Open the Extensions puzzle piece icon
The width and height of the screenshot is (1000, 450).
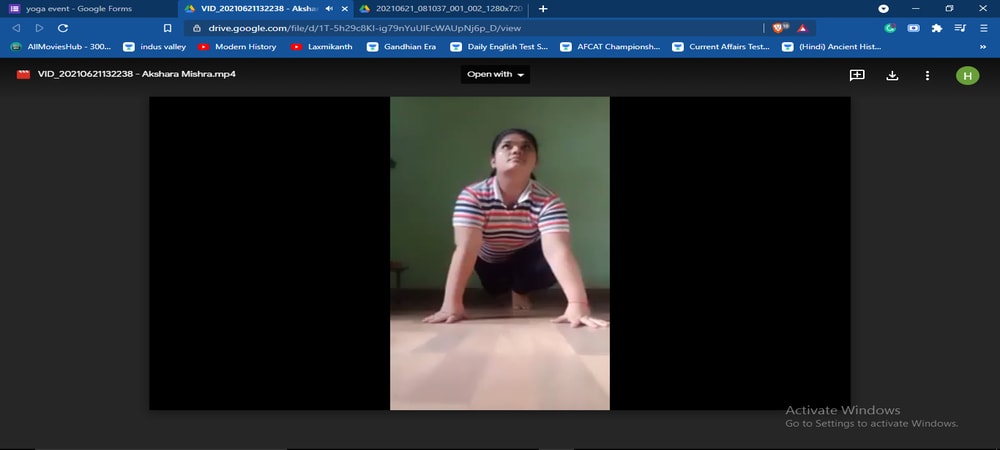(937, 28)
